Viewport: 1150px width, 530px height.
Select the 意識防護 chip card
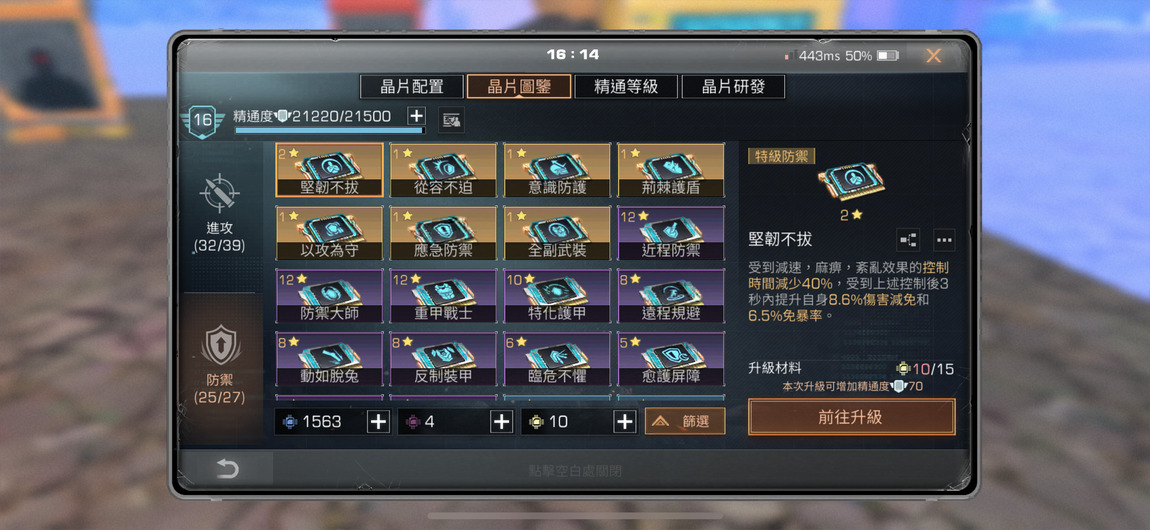pyautogui.click(x=557, y=170)
